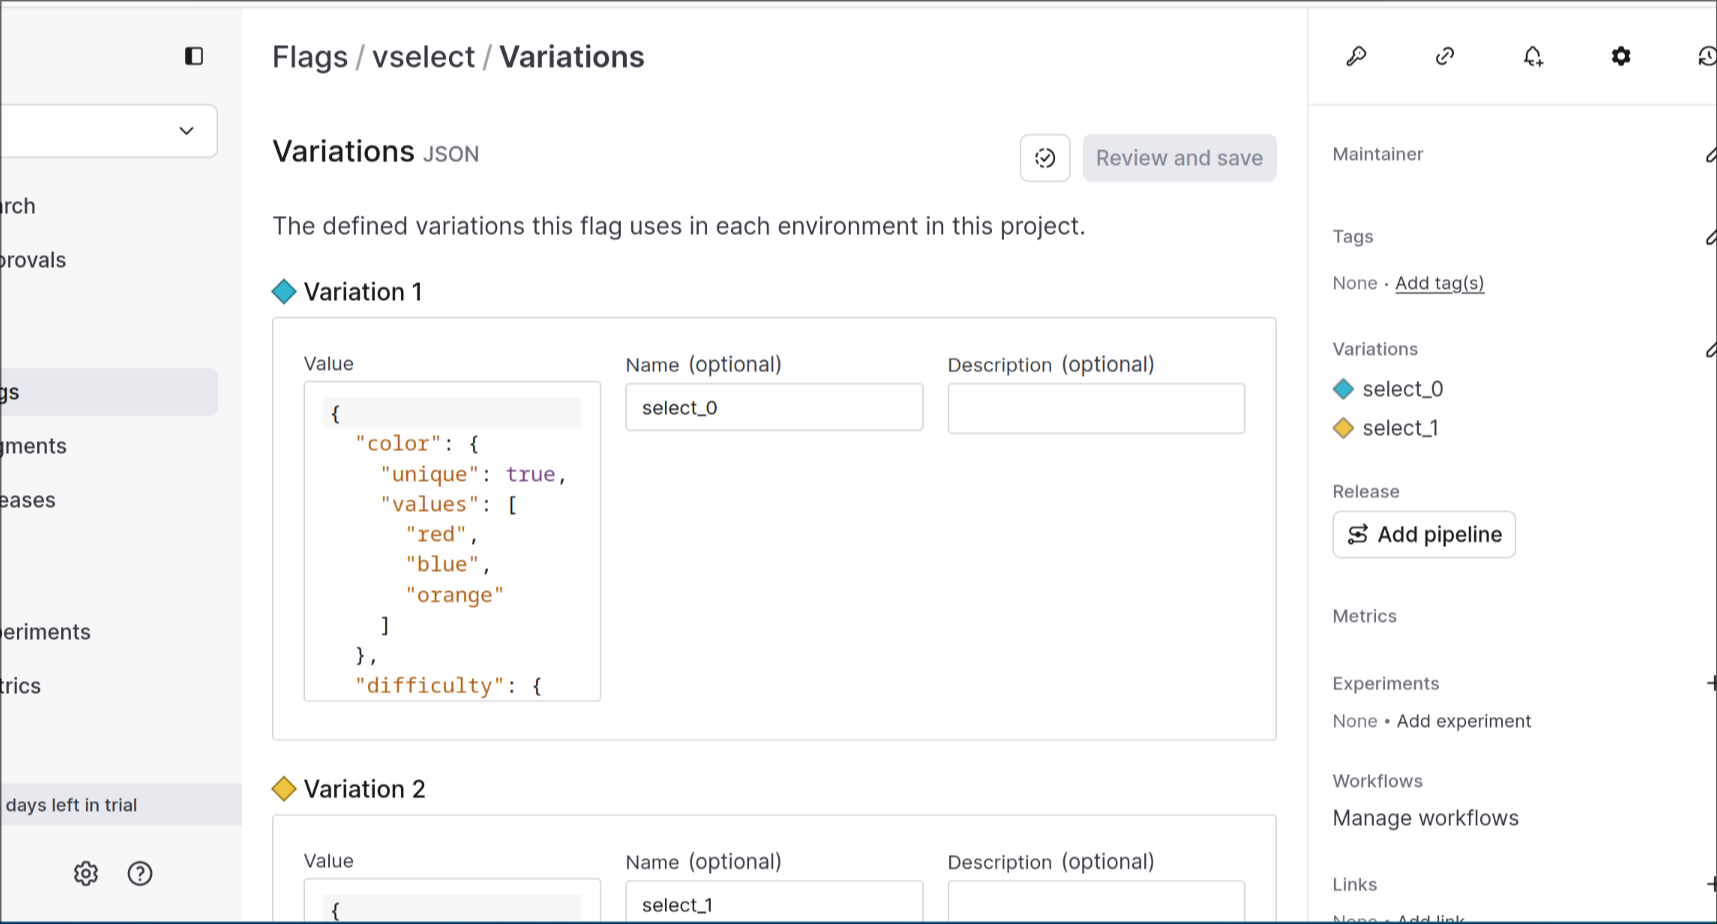Screen dimensions: 1717x924
Task: Expand the project dropdown in the sidebar
Action: coord(186,131)
